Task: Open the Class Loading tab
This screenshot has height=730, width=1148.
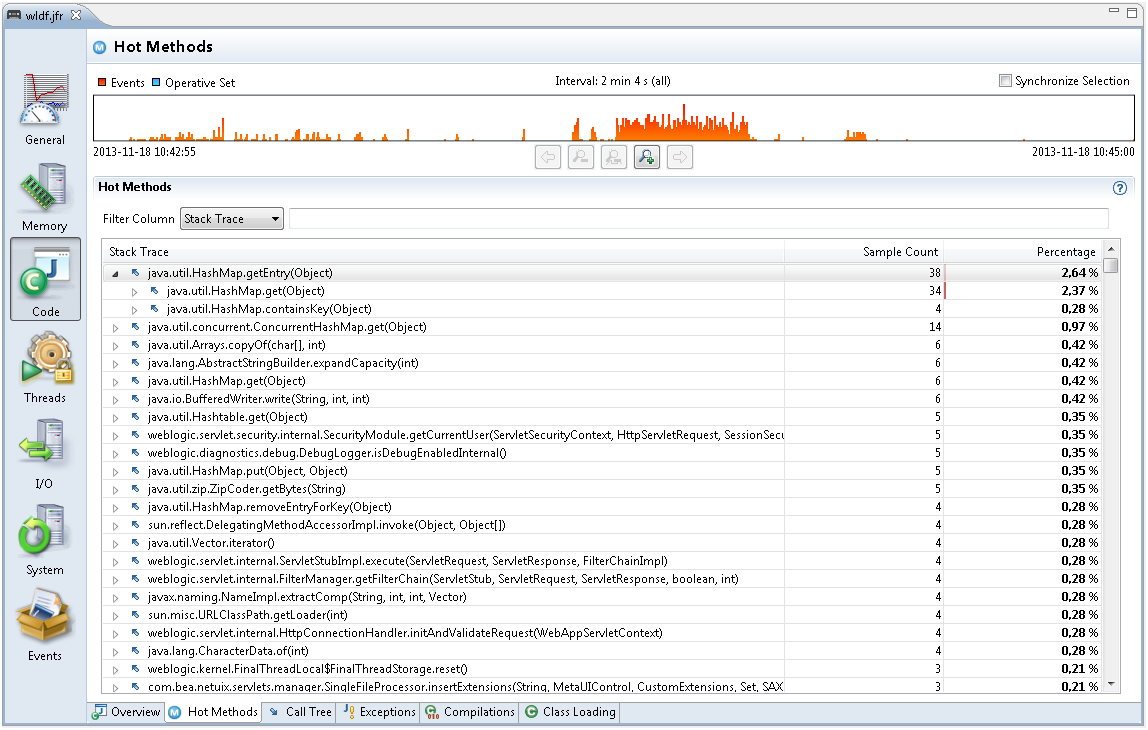Action: tap(571, 712)
